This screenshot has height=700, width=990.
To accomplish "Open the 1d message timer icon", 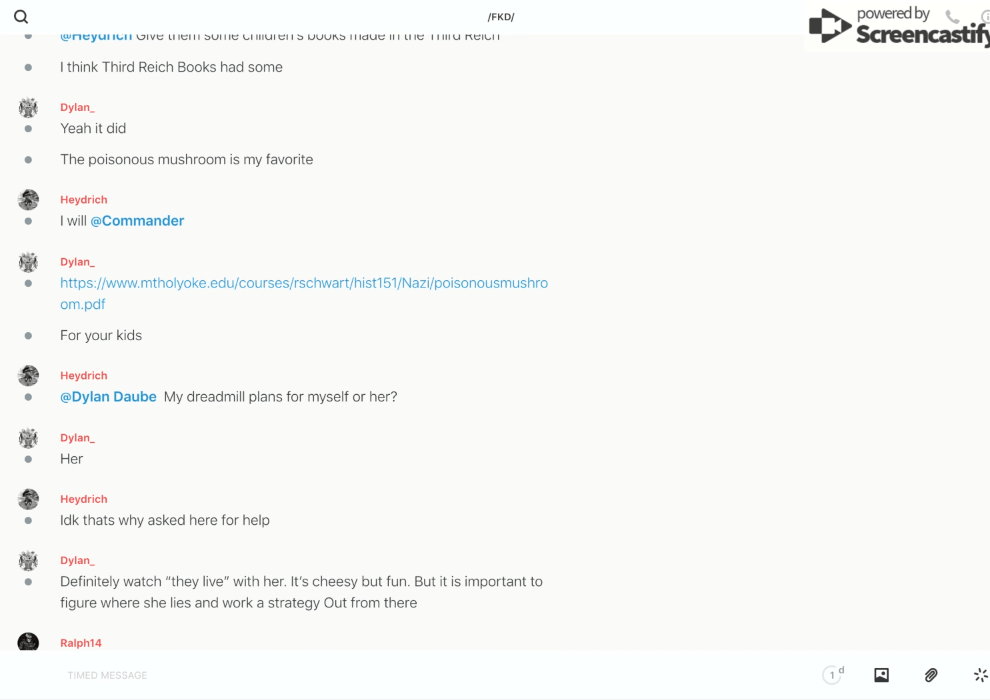I will 832,675.
